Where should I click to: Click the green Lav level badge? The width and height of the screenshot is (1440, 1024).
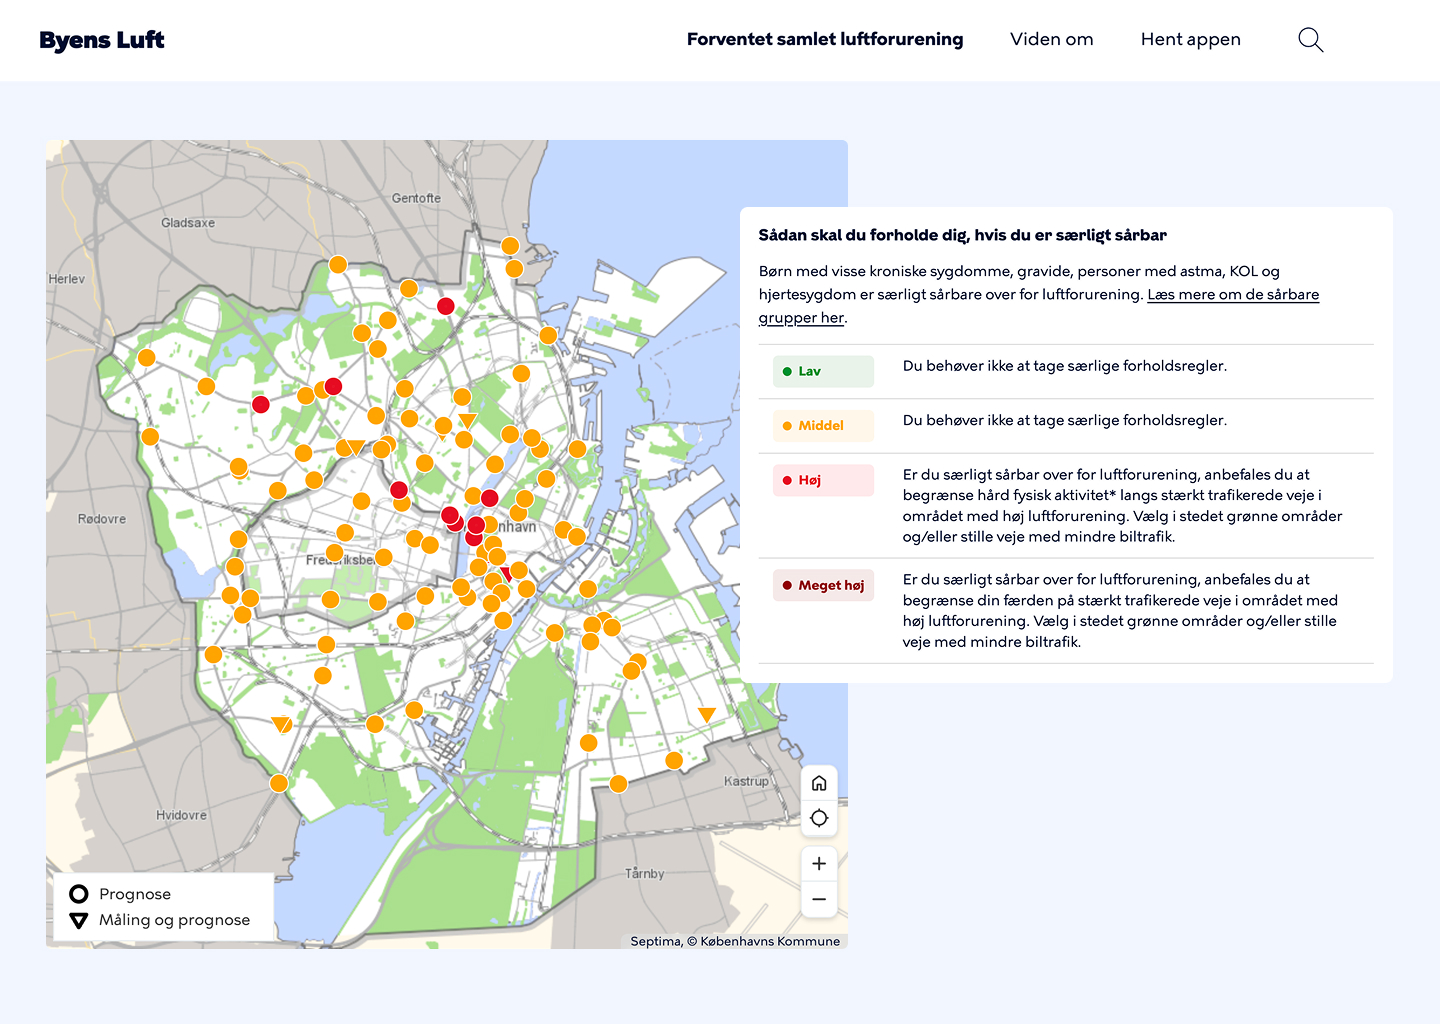pyautogui.click(x=823, y=371)
